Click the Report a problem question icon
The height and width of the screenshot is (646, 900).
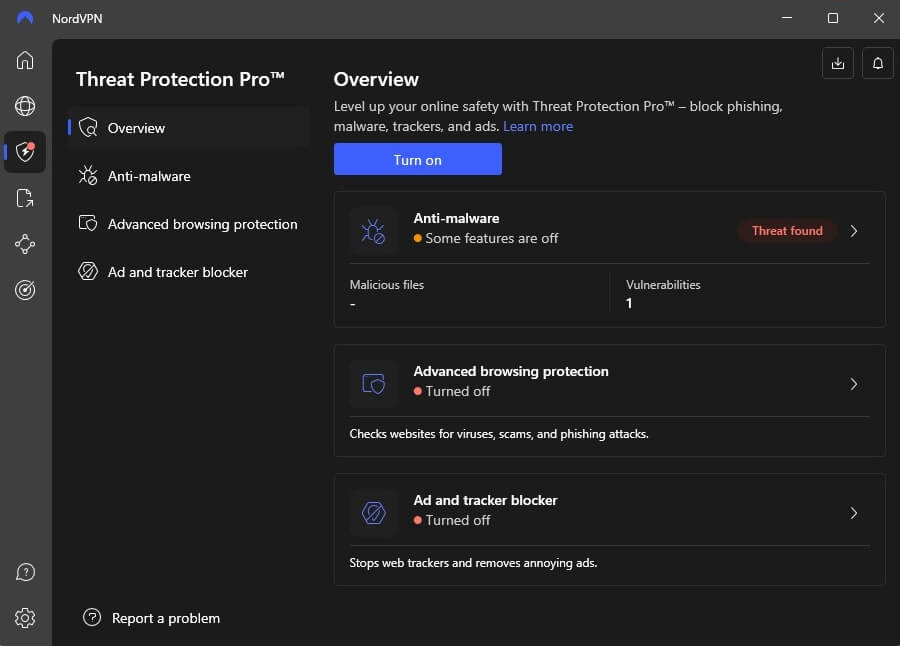(92, 617)
